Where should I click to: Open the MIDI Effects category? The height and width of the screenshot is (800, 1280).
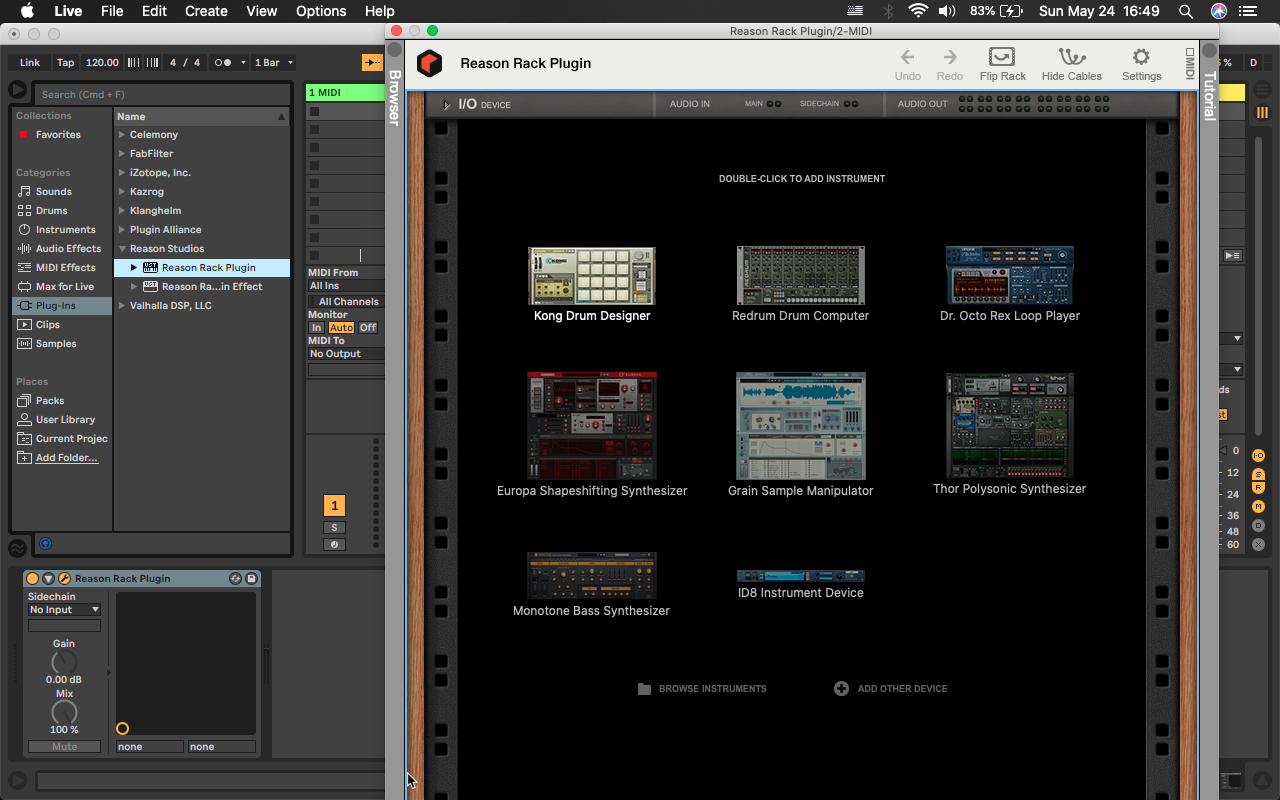[66, 268]
